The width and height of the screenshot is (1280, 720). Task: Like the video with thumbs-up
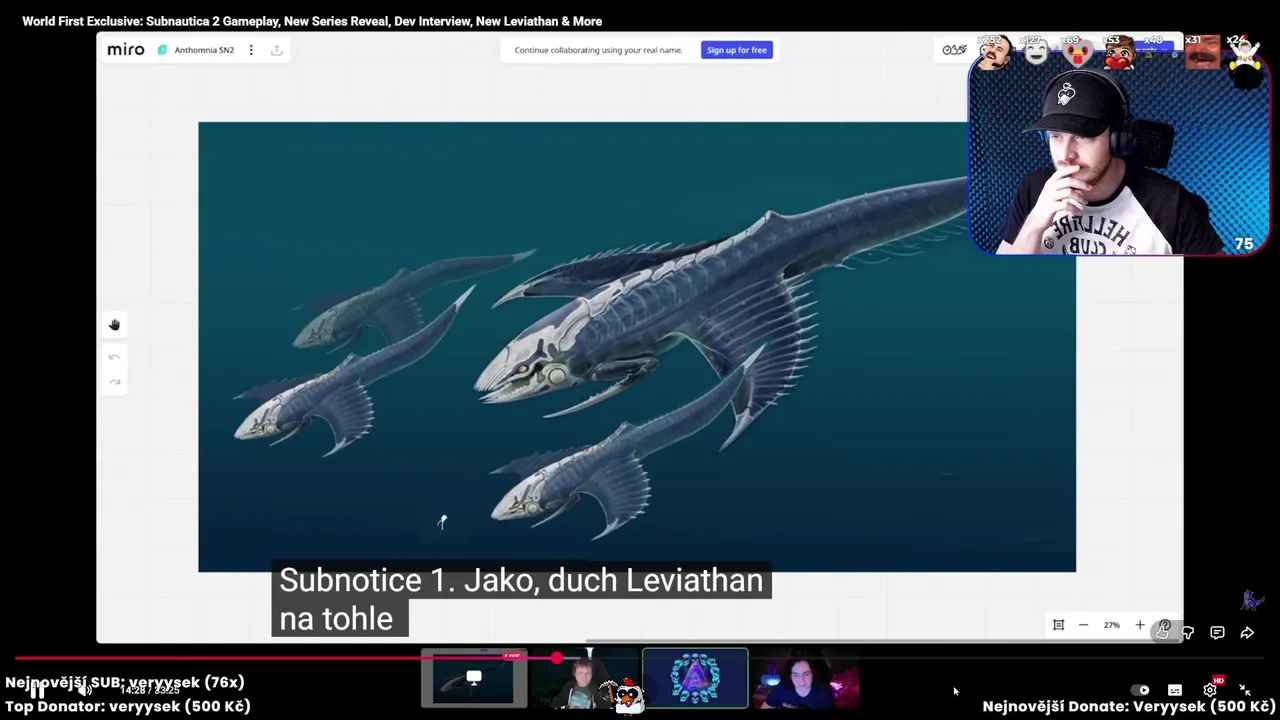(1162, 633)
